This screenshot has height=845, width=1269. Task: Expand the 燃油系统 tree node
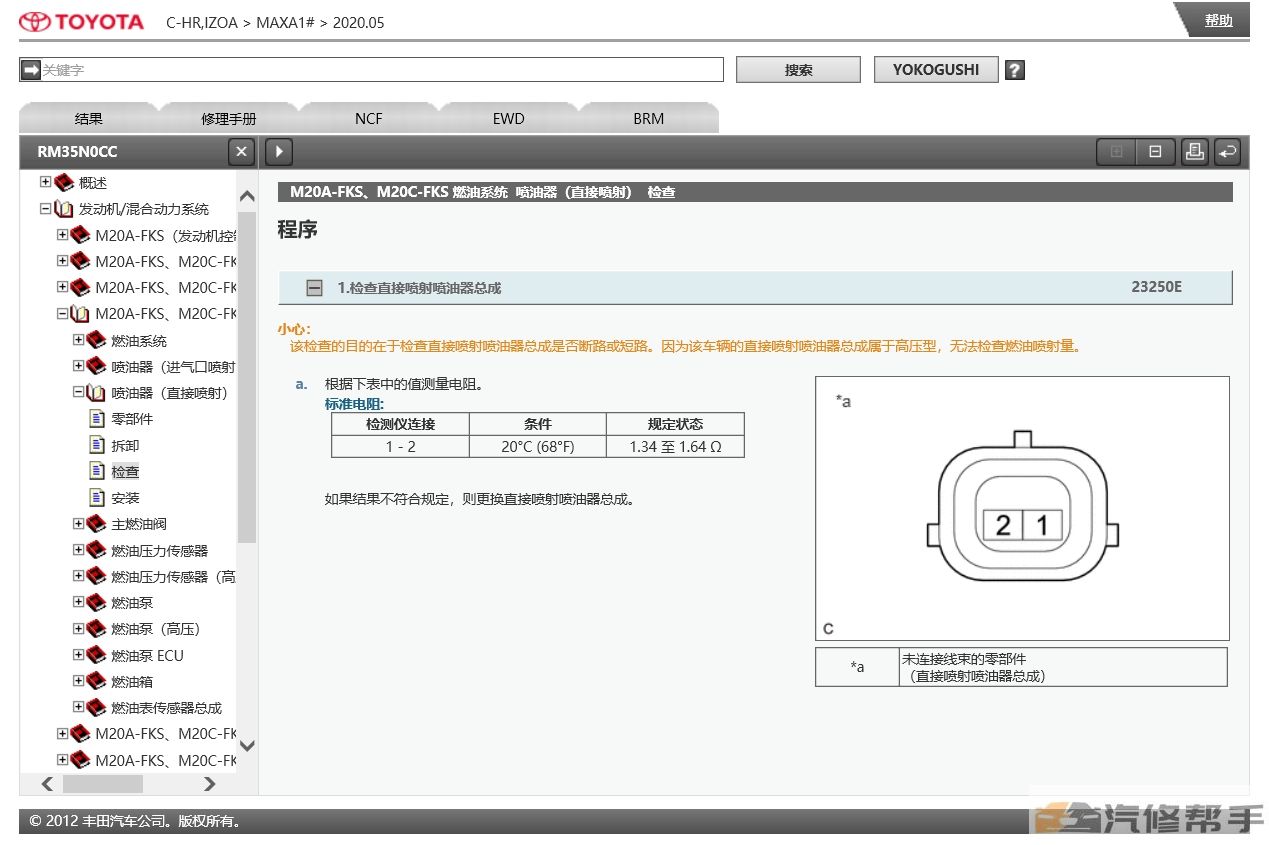coord(78,340)
